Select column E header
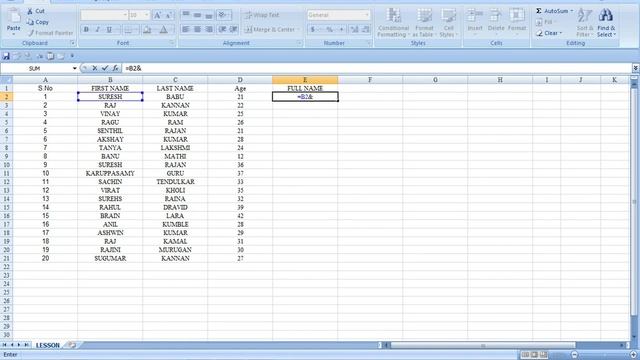The image size is (640, 360). click(305, 80)
